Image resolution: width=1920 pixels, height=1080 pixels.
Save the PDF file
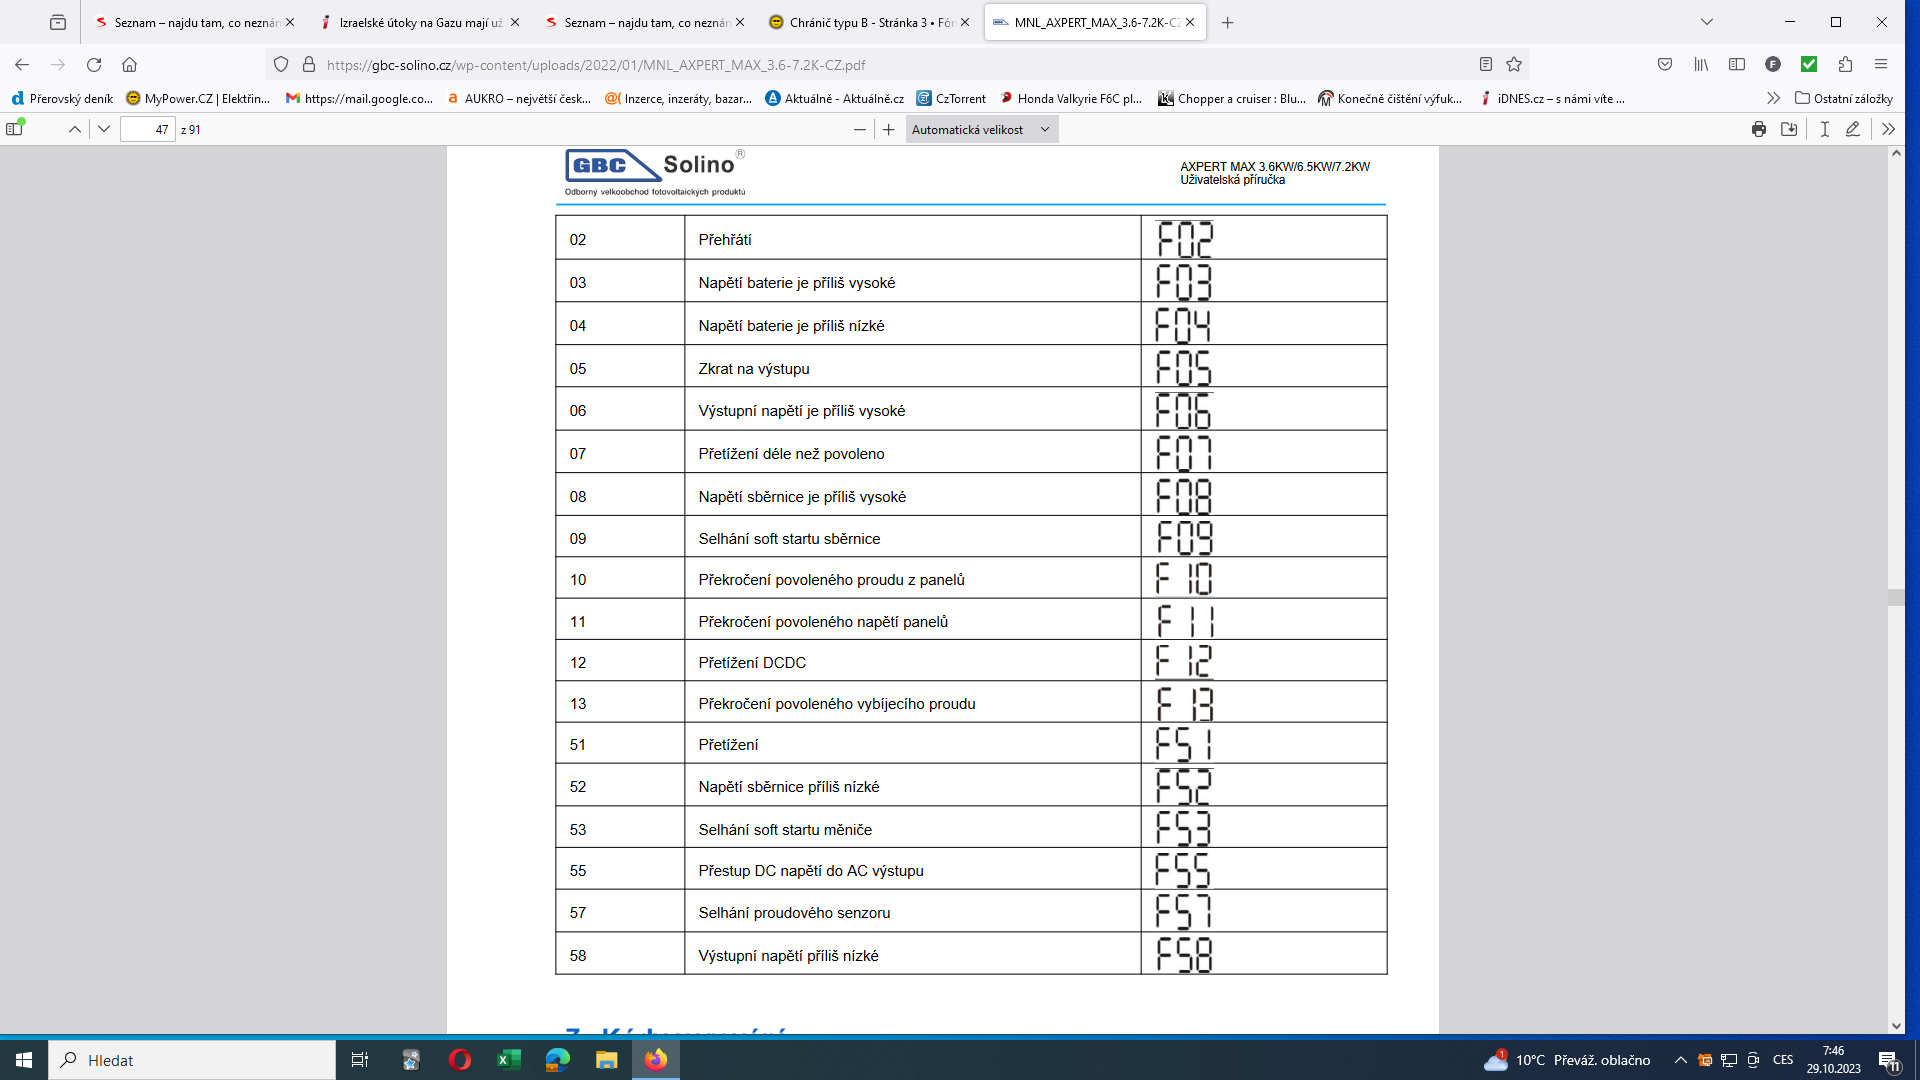[1789, 129]
